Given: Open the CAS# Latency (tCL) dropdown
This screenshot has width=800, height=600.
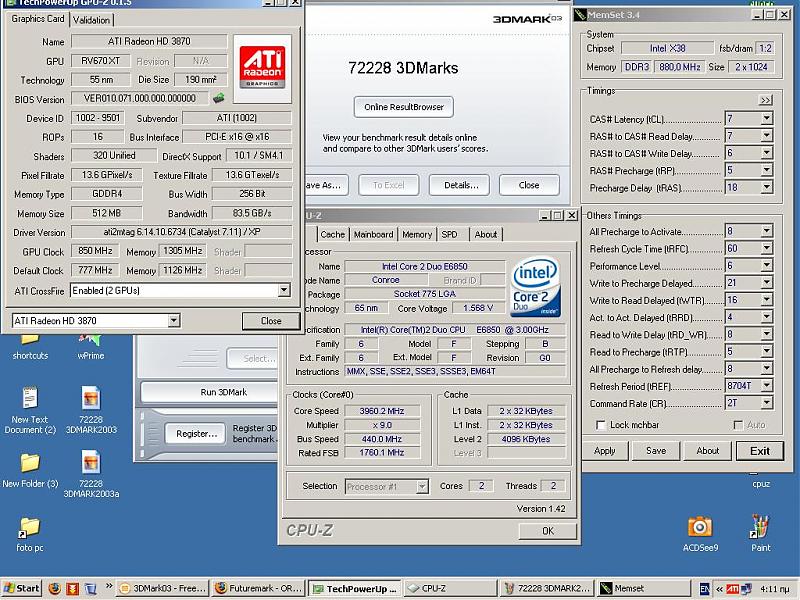Looking at the screenshot, I should click(766, 118).
